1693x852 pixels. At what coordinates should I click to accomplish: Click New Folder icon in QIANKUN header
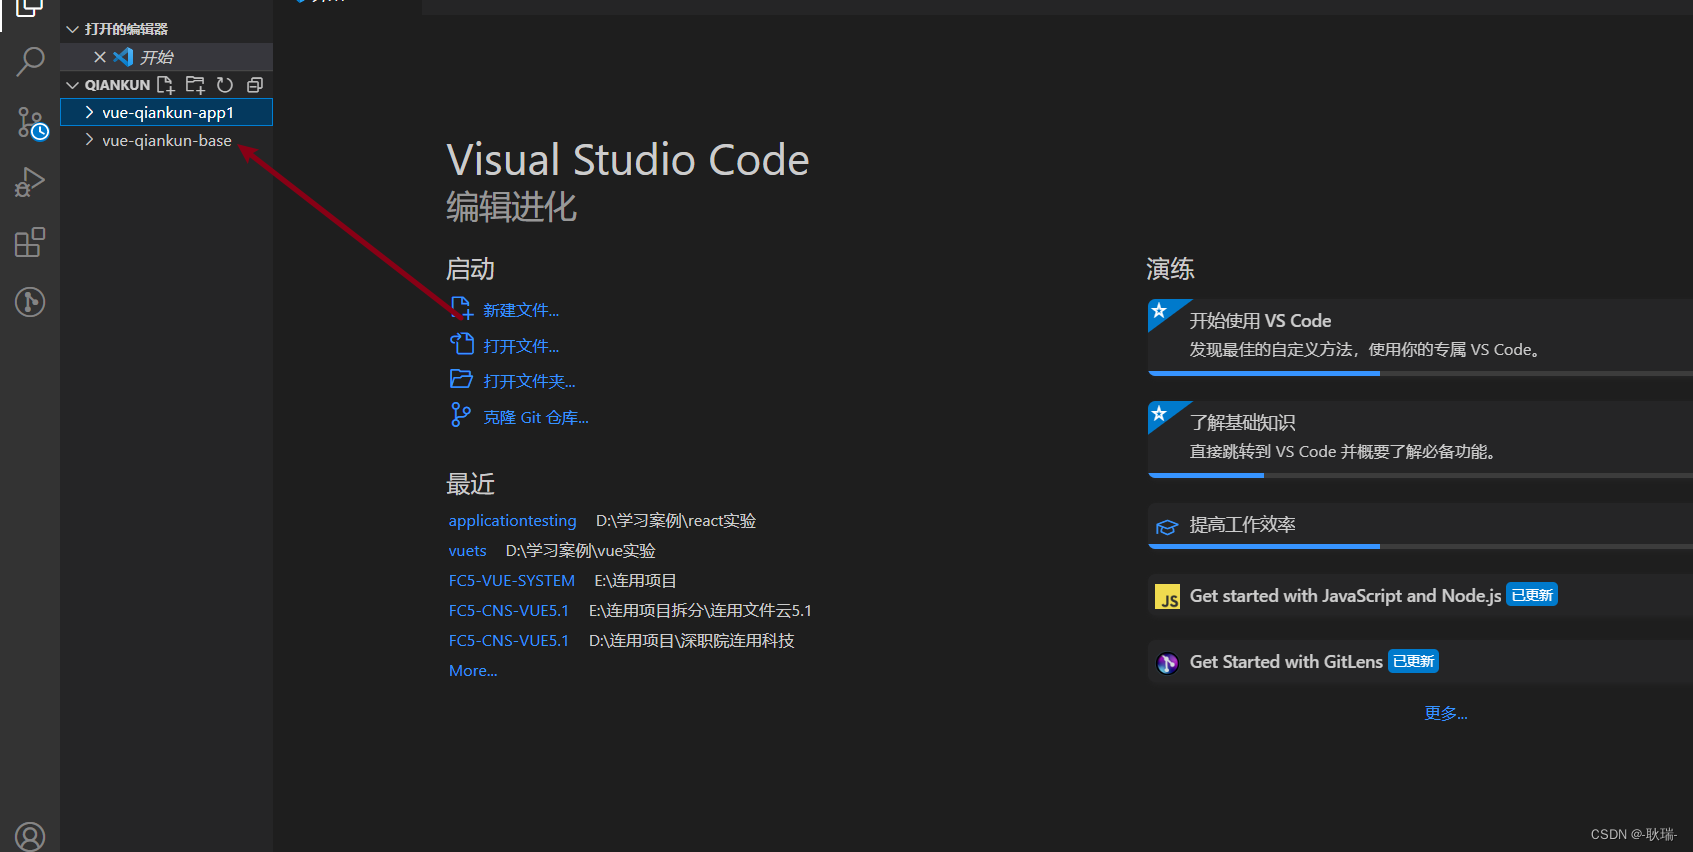pos(195,85)
